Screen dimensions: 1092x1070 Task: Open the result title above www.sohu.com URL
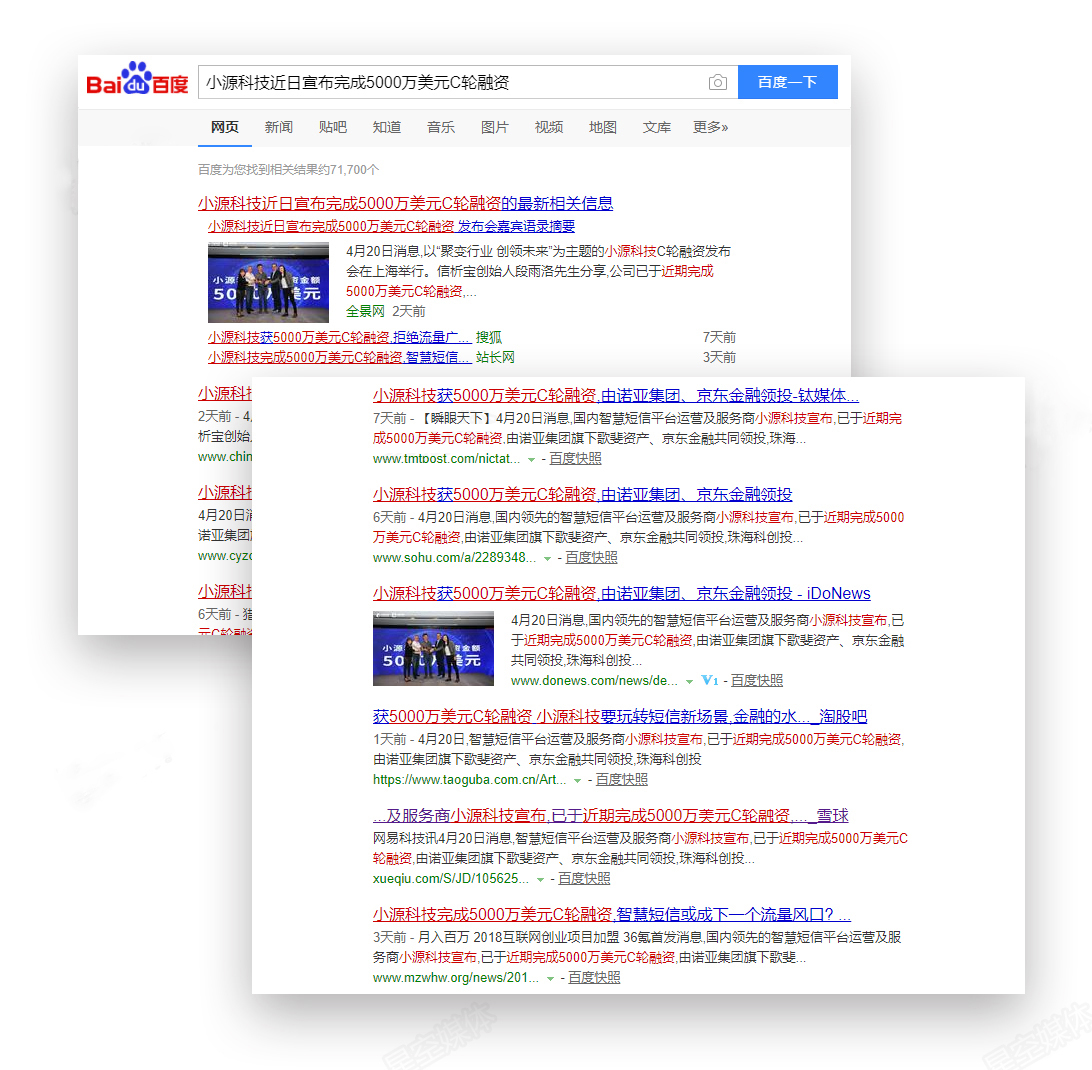pos(582,495)
